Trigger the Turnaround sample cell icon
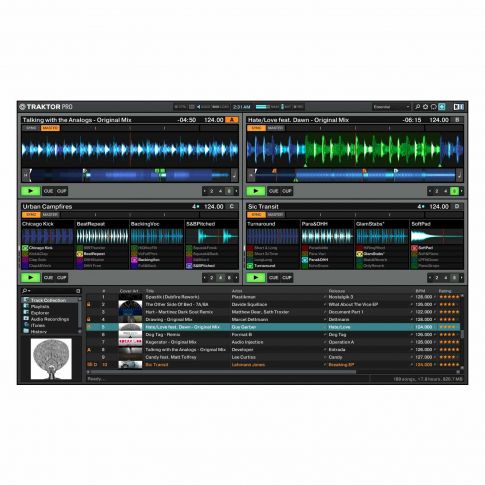The height and width of the screenshot is (485, 485). click(x=250, y=266)
